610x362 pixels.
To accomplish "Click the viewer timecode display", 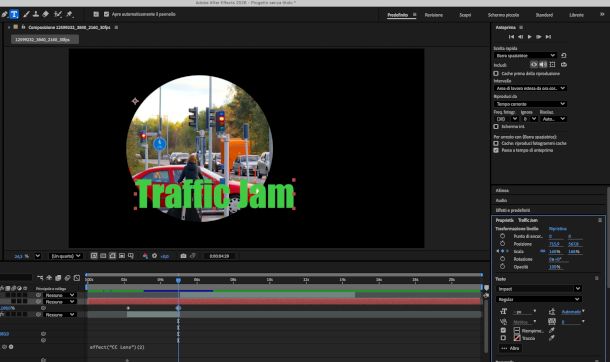I will click(219, 256).
